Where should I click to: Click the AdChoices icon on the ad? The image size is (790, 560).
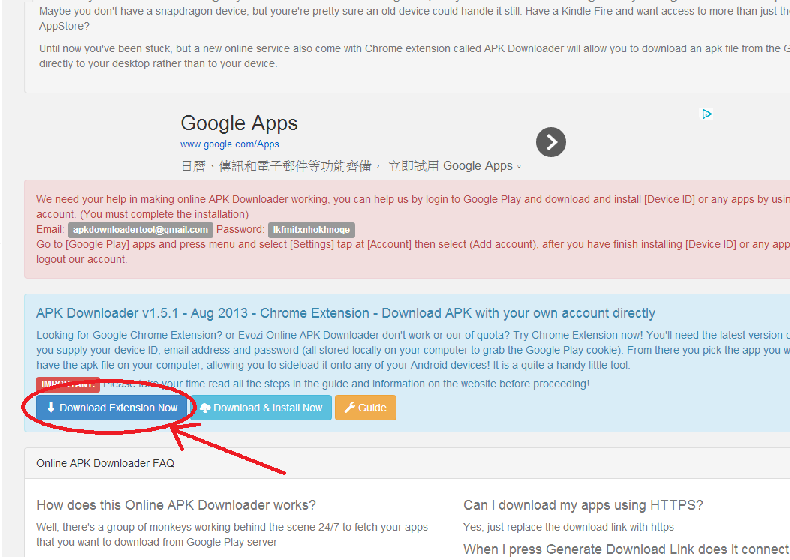click(706, 114)
